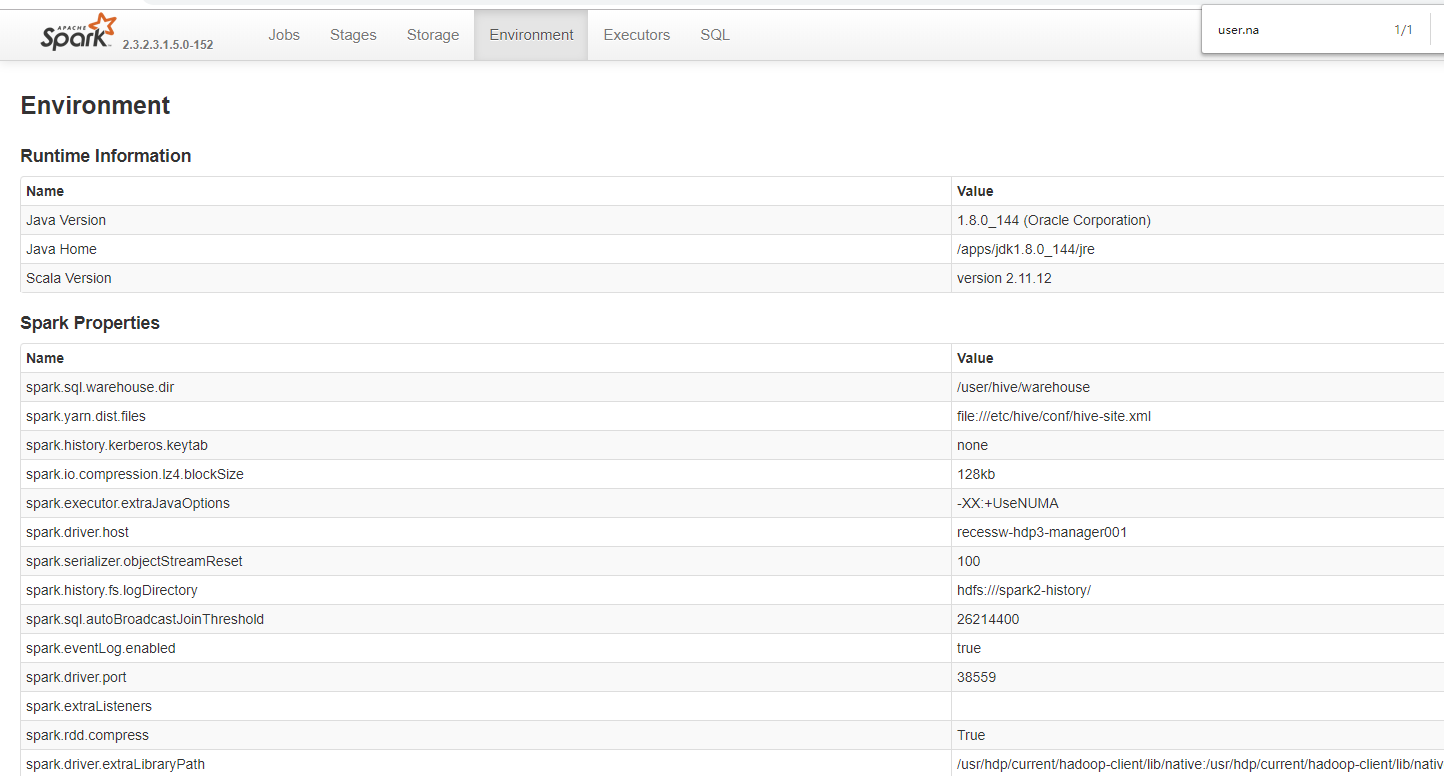This screenshot has height=776, width=1444.
Task: Click spark.sql.warehouse.dir property name
Action: 100,387
